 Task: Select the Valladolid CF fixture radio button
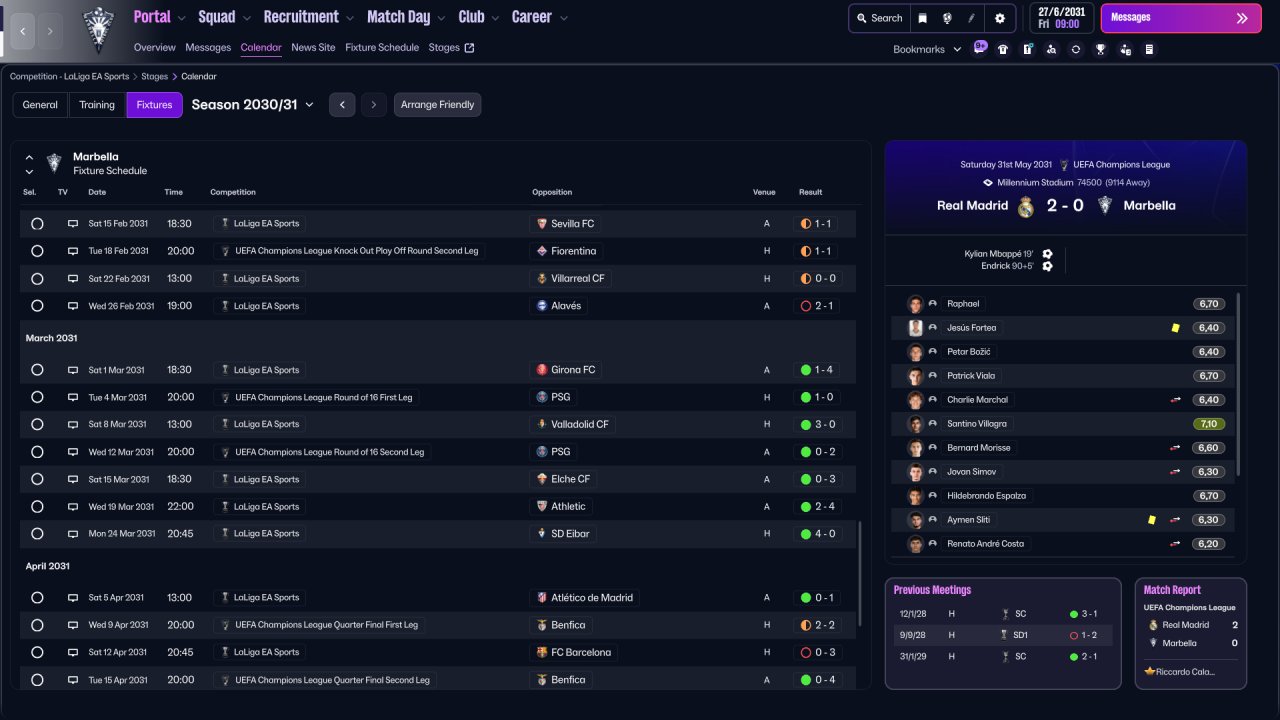click(37, 424)
